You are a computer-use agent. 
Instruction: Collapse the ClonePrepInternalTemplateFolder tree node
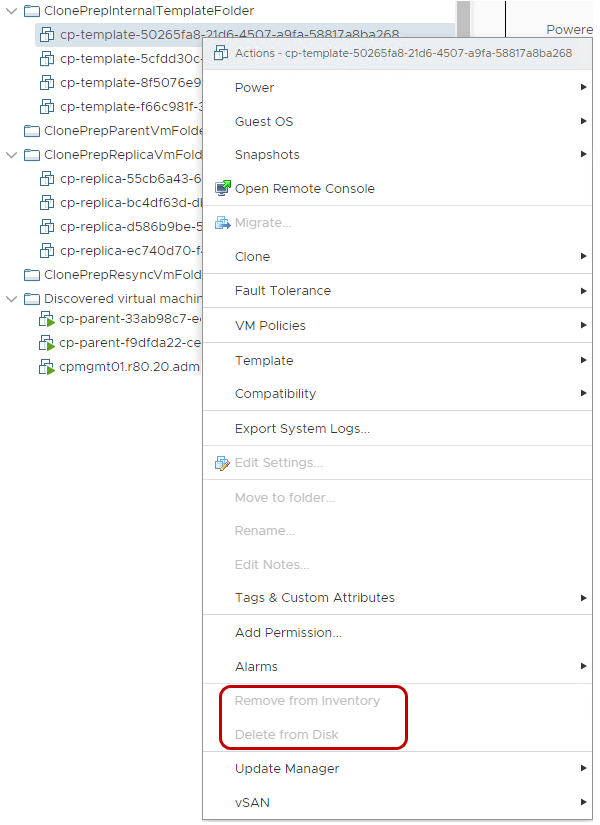[x=11, y=11]
